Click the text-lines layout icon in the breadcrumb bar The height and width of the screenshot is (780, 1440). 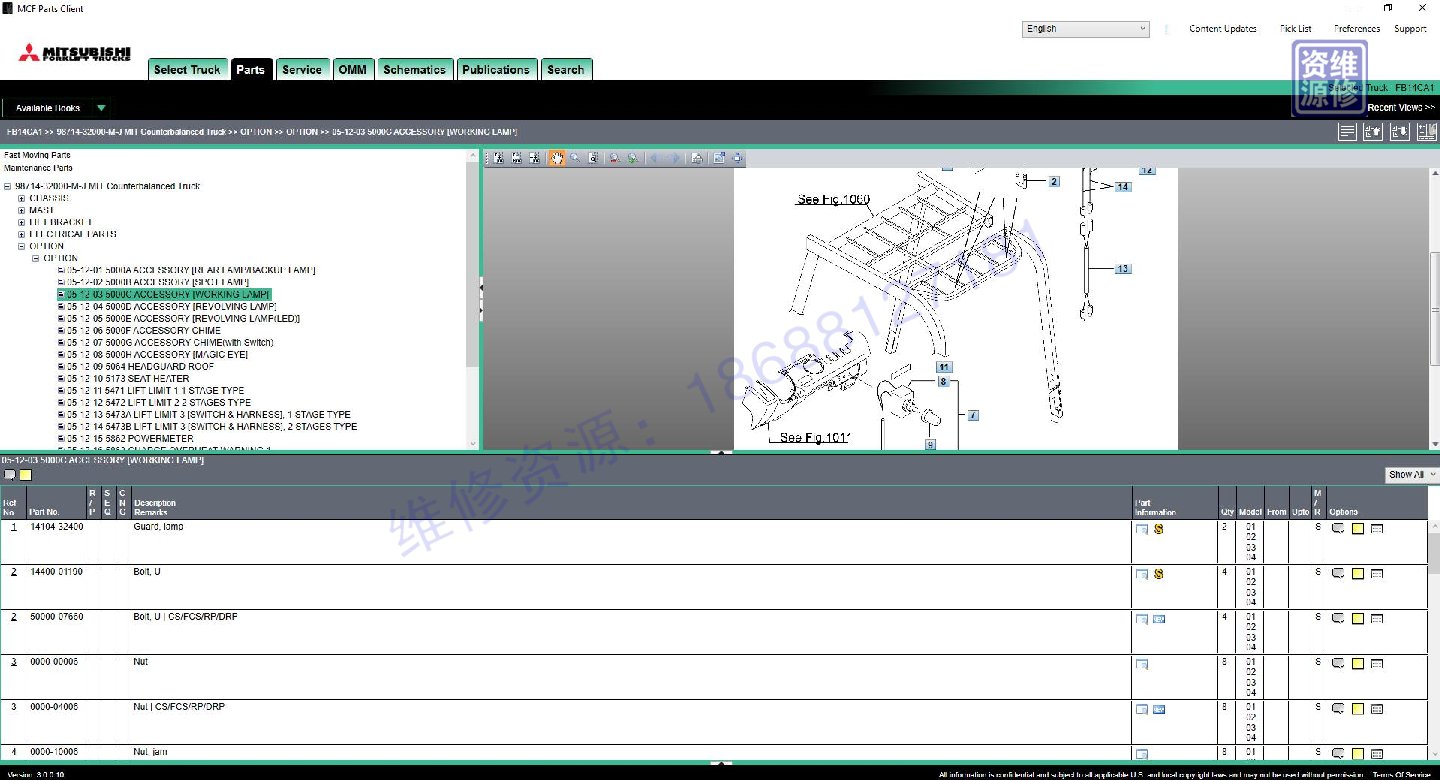pyautogui.click(x=1347, y=132)
